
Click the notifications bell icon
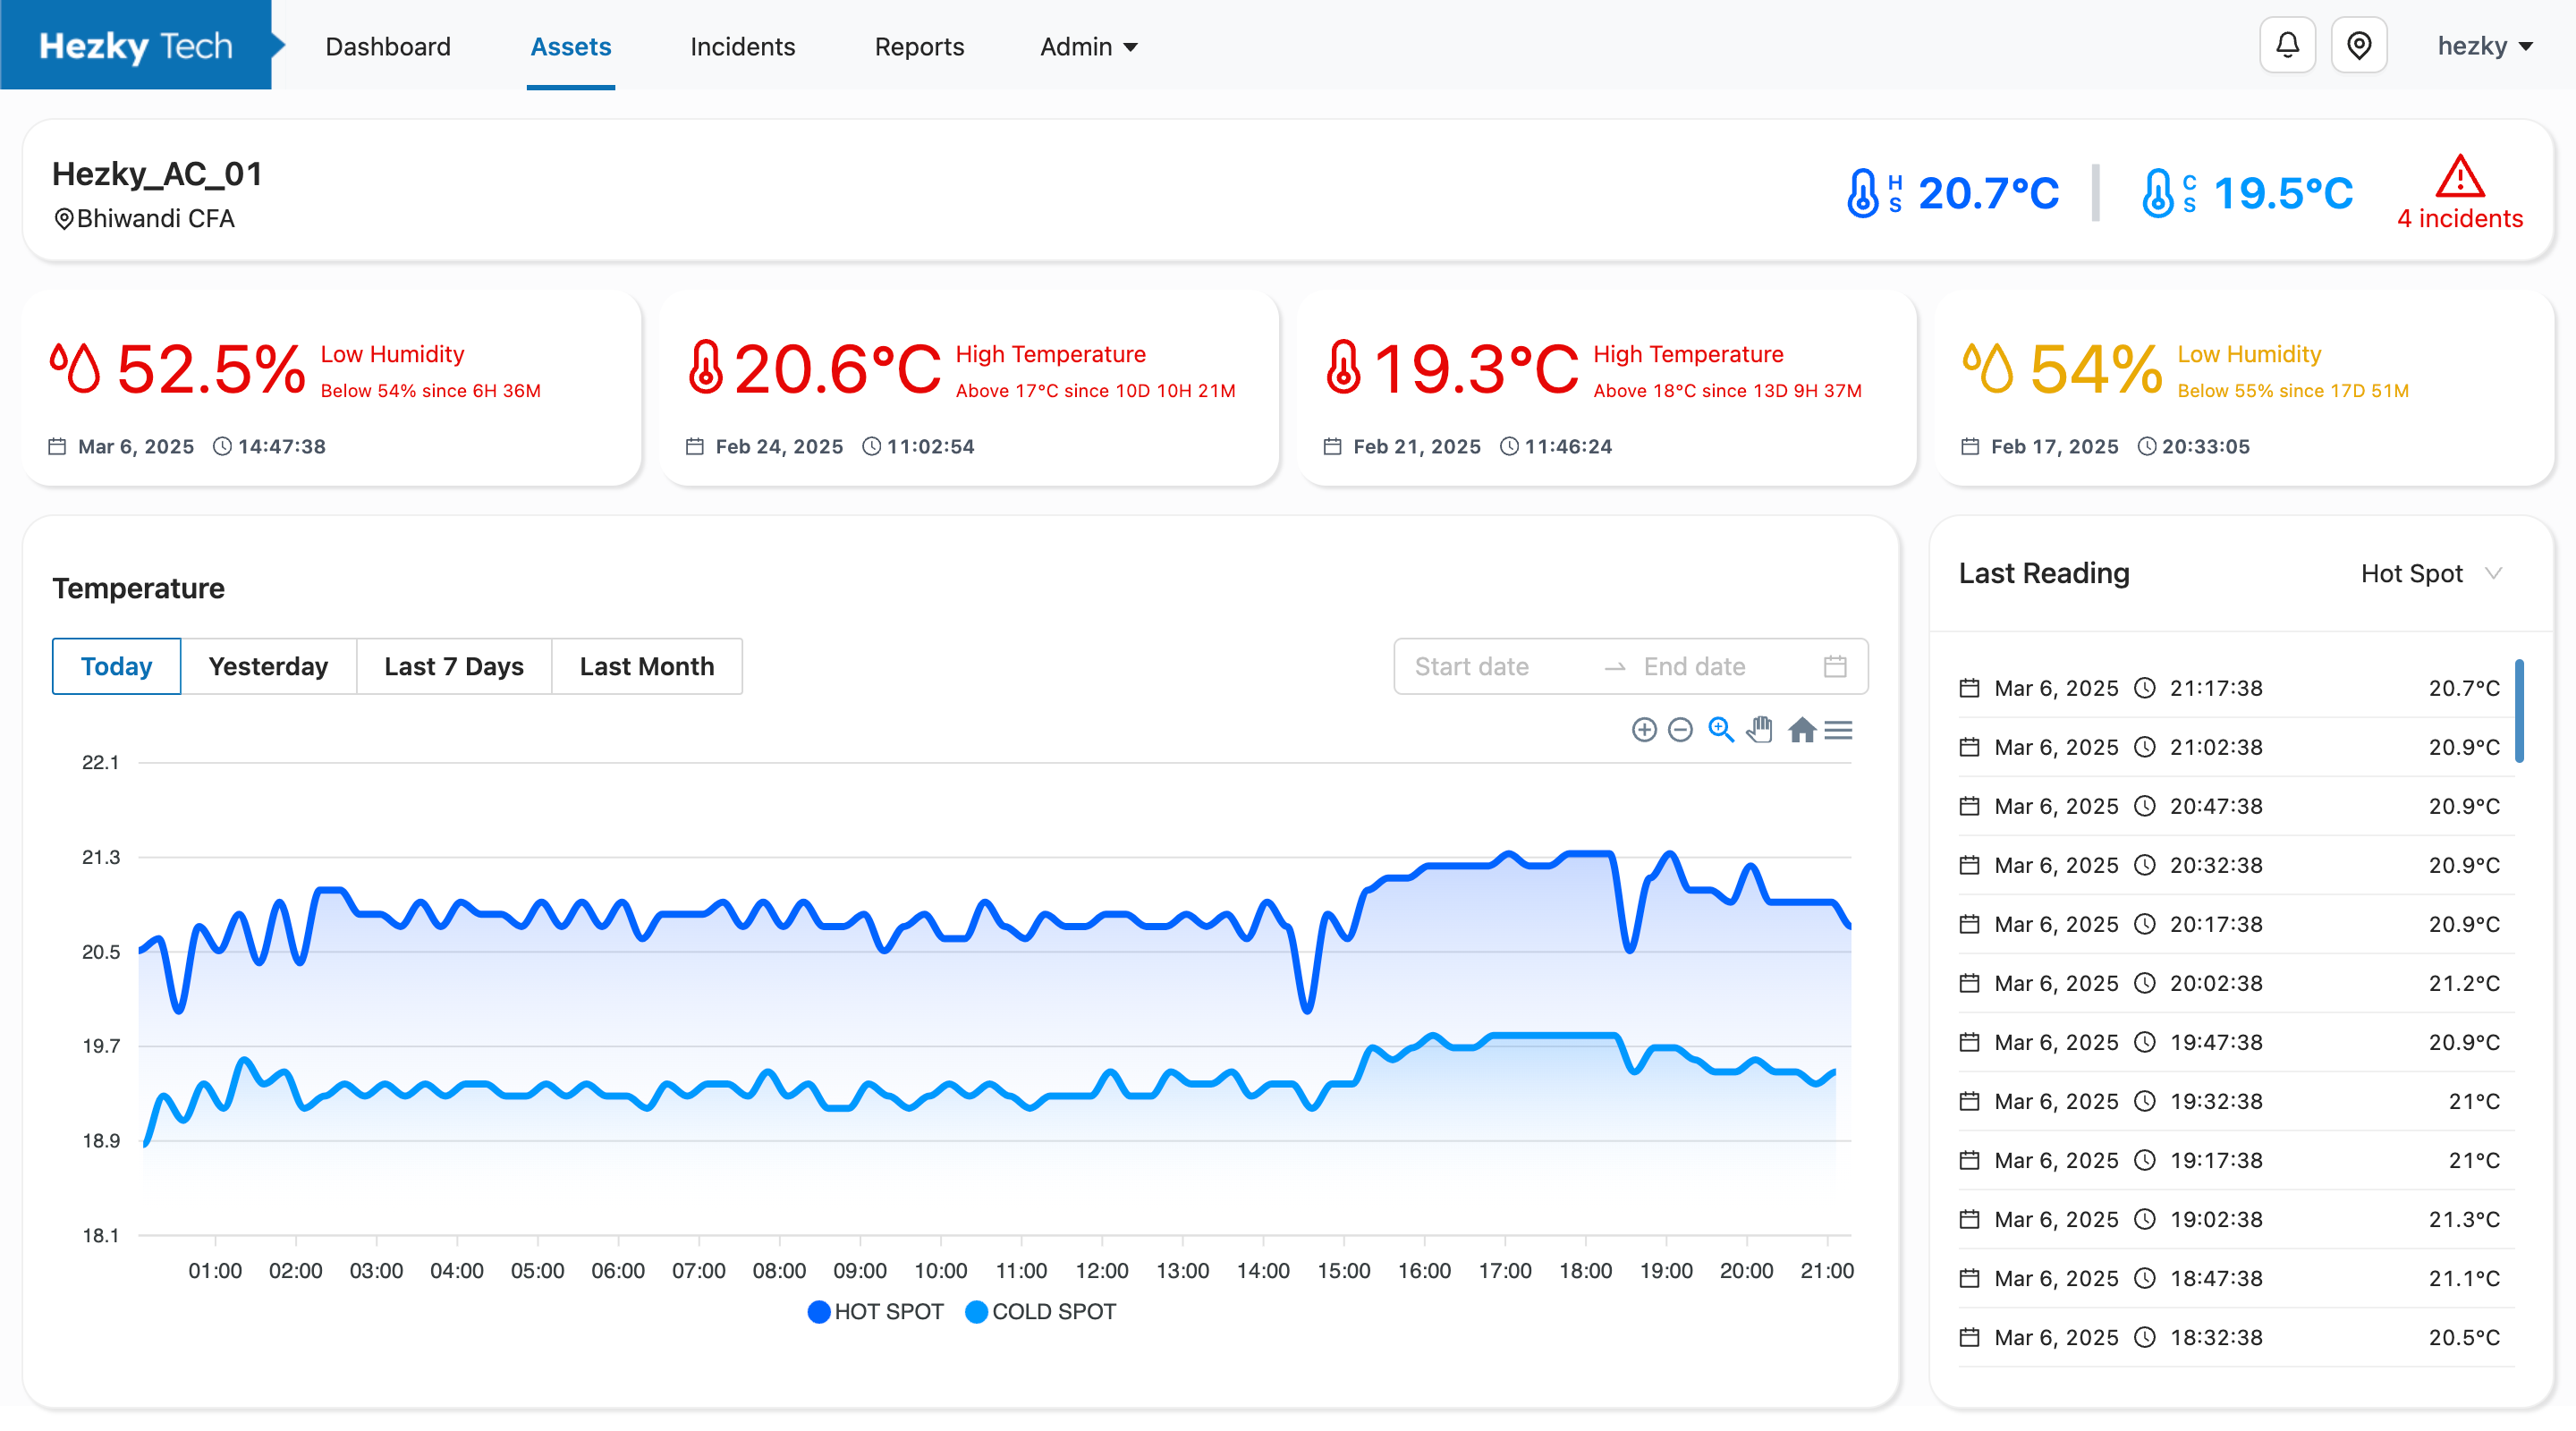(2287, 46)
